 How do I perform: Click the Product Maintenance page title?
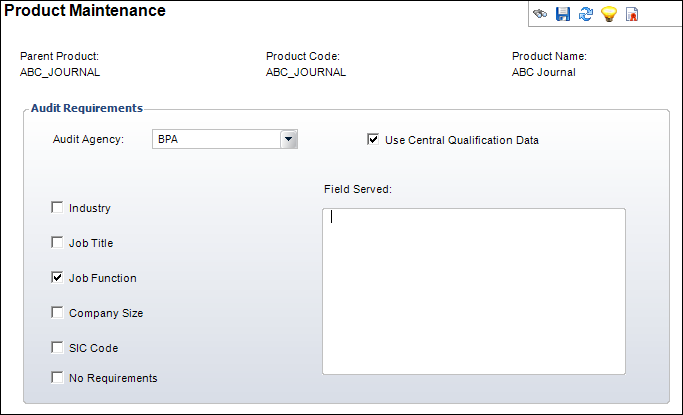click(85, 11)
